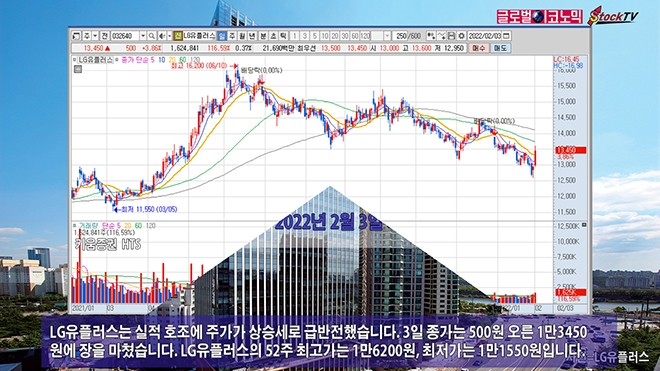Viewport: 660px width, 371px height.
Task: Switch chart to minute 분 period
Action: tap(263, 36)
